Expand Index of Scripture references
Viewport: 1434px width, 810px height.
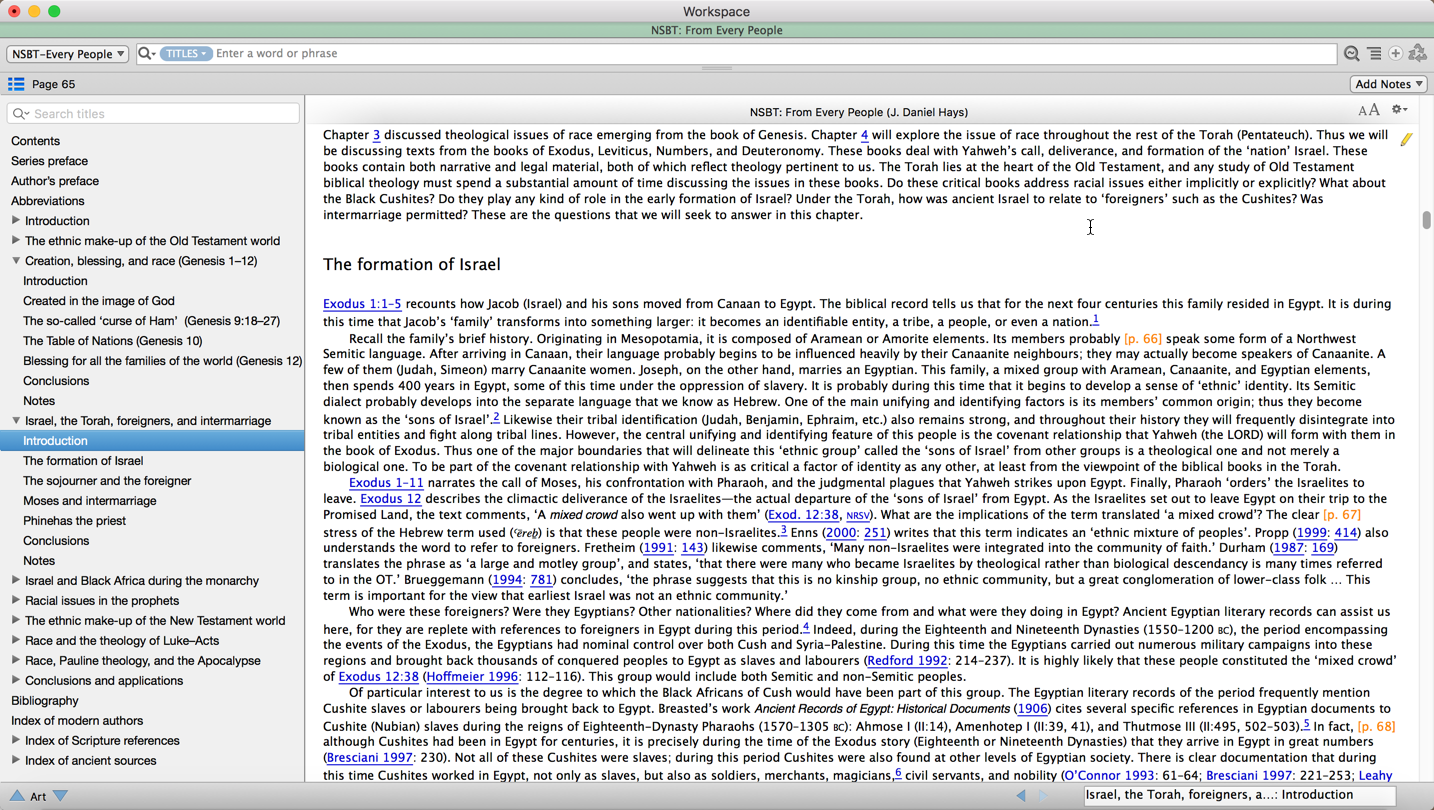pyautogui.click(x=16, y=740)
